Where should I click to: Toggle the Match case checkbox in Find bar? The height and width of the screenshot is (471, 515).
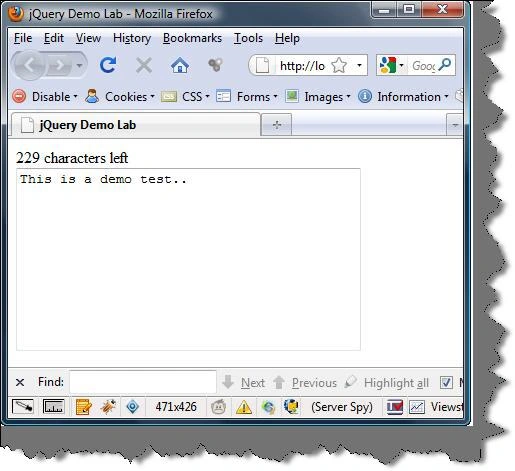click(x=446, y=382)
